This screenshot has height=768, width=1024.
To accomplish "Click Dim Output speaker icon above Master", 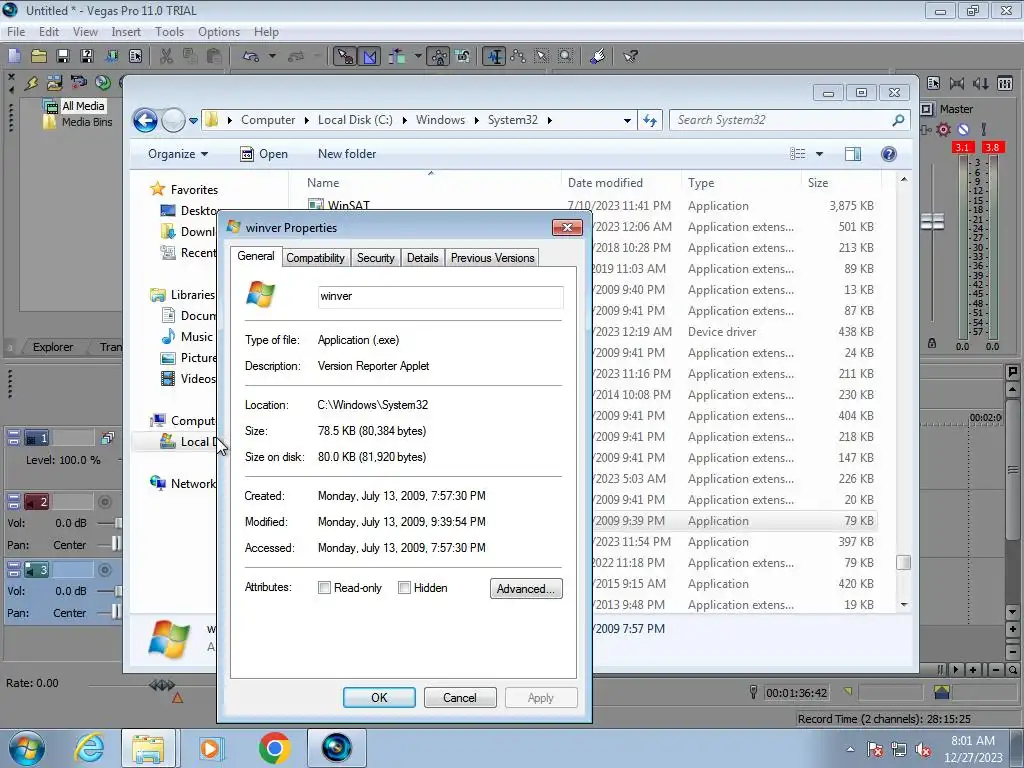I will 980,83.
